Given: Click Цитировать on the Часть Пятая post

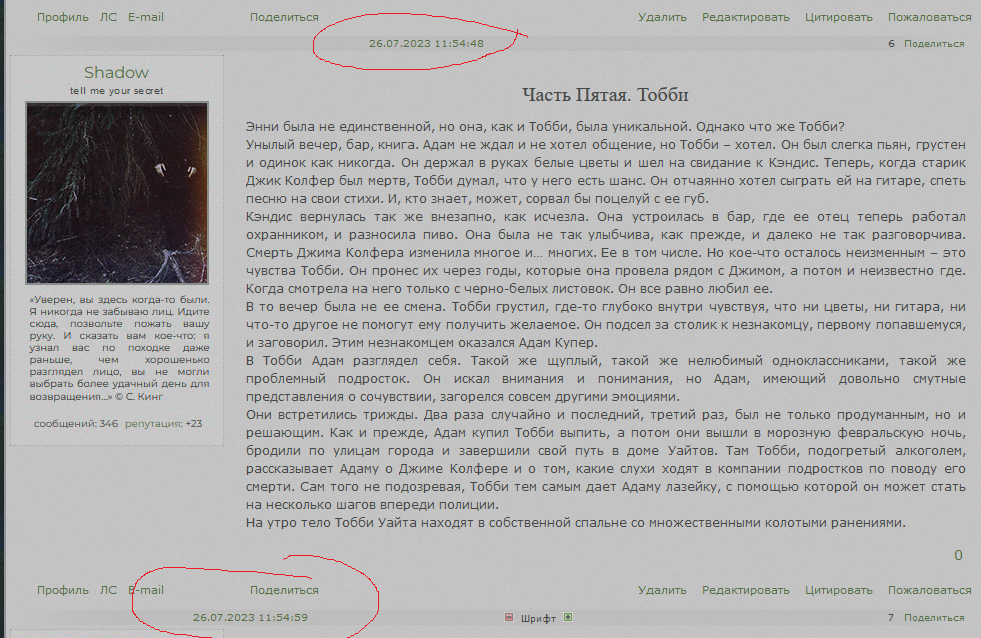Looking at the screenshot, I should pos(838,590).
